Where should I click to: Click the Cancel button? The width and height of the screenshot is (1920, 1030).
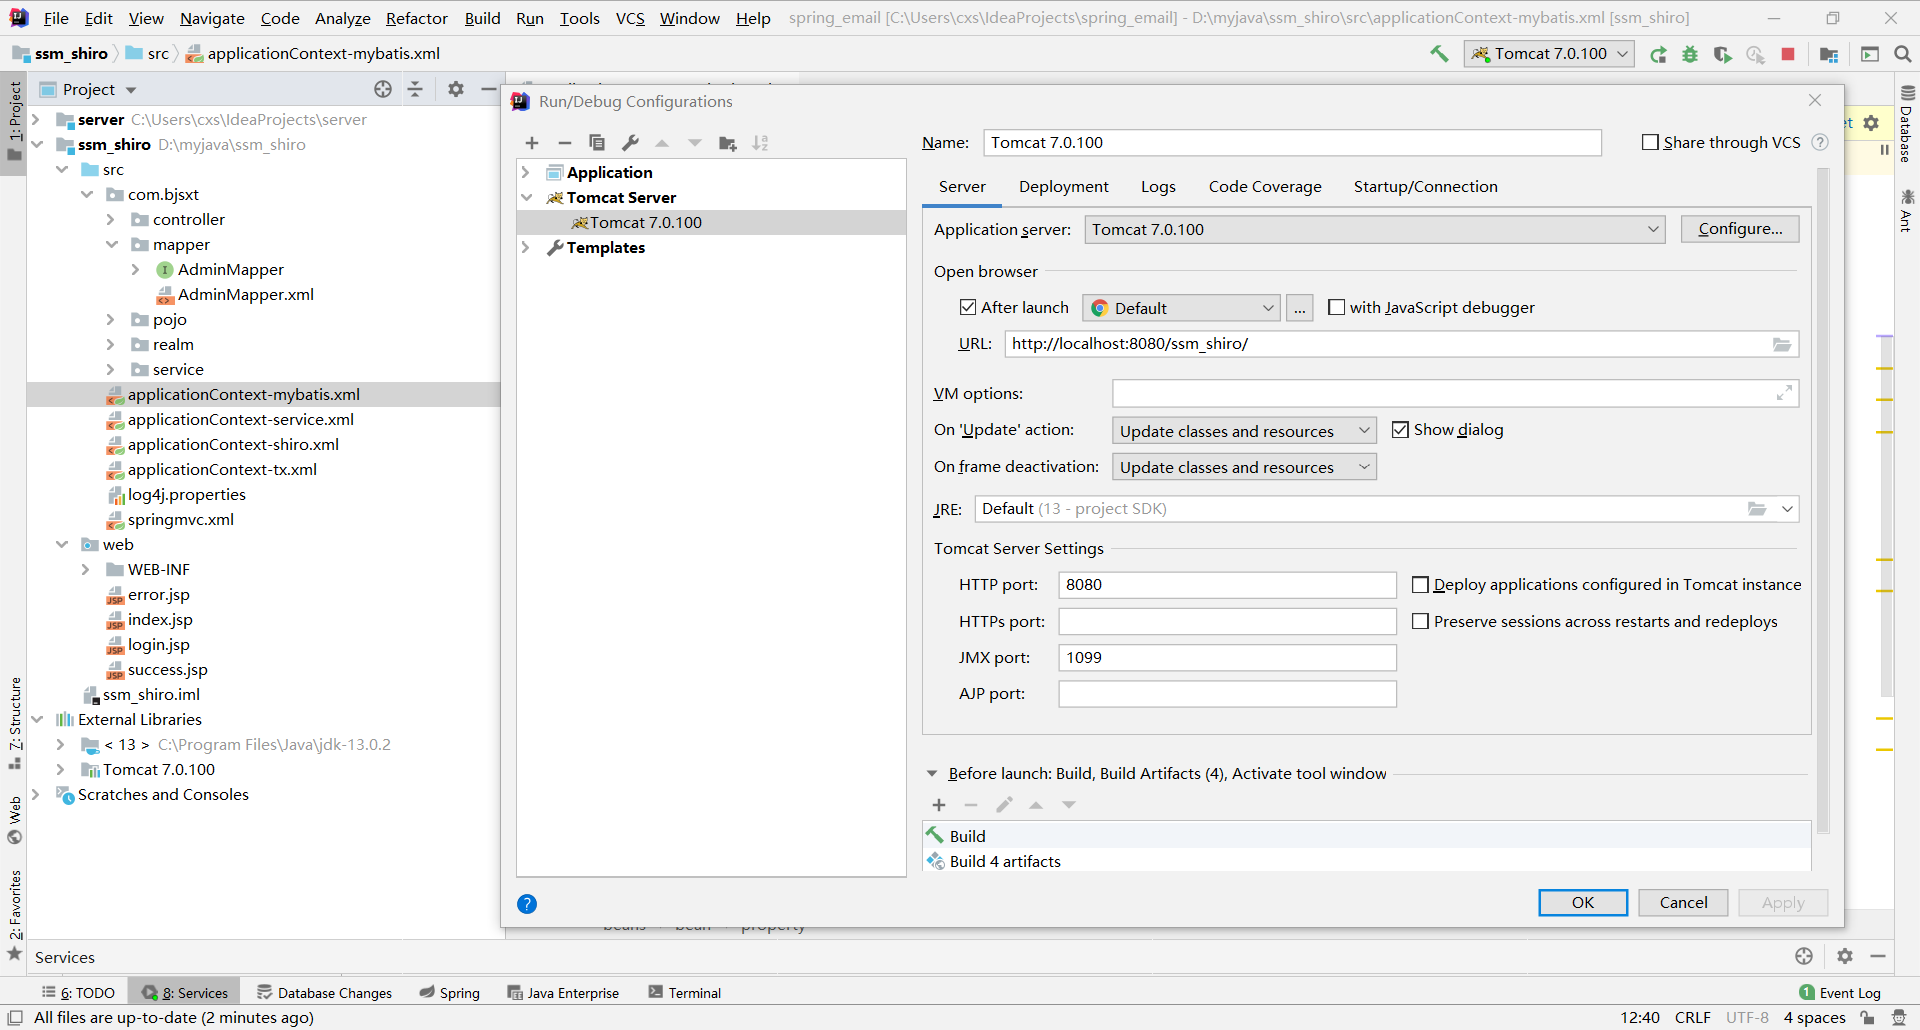(1684, 903)
